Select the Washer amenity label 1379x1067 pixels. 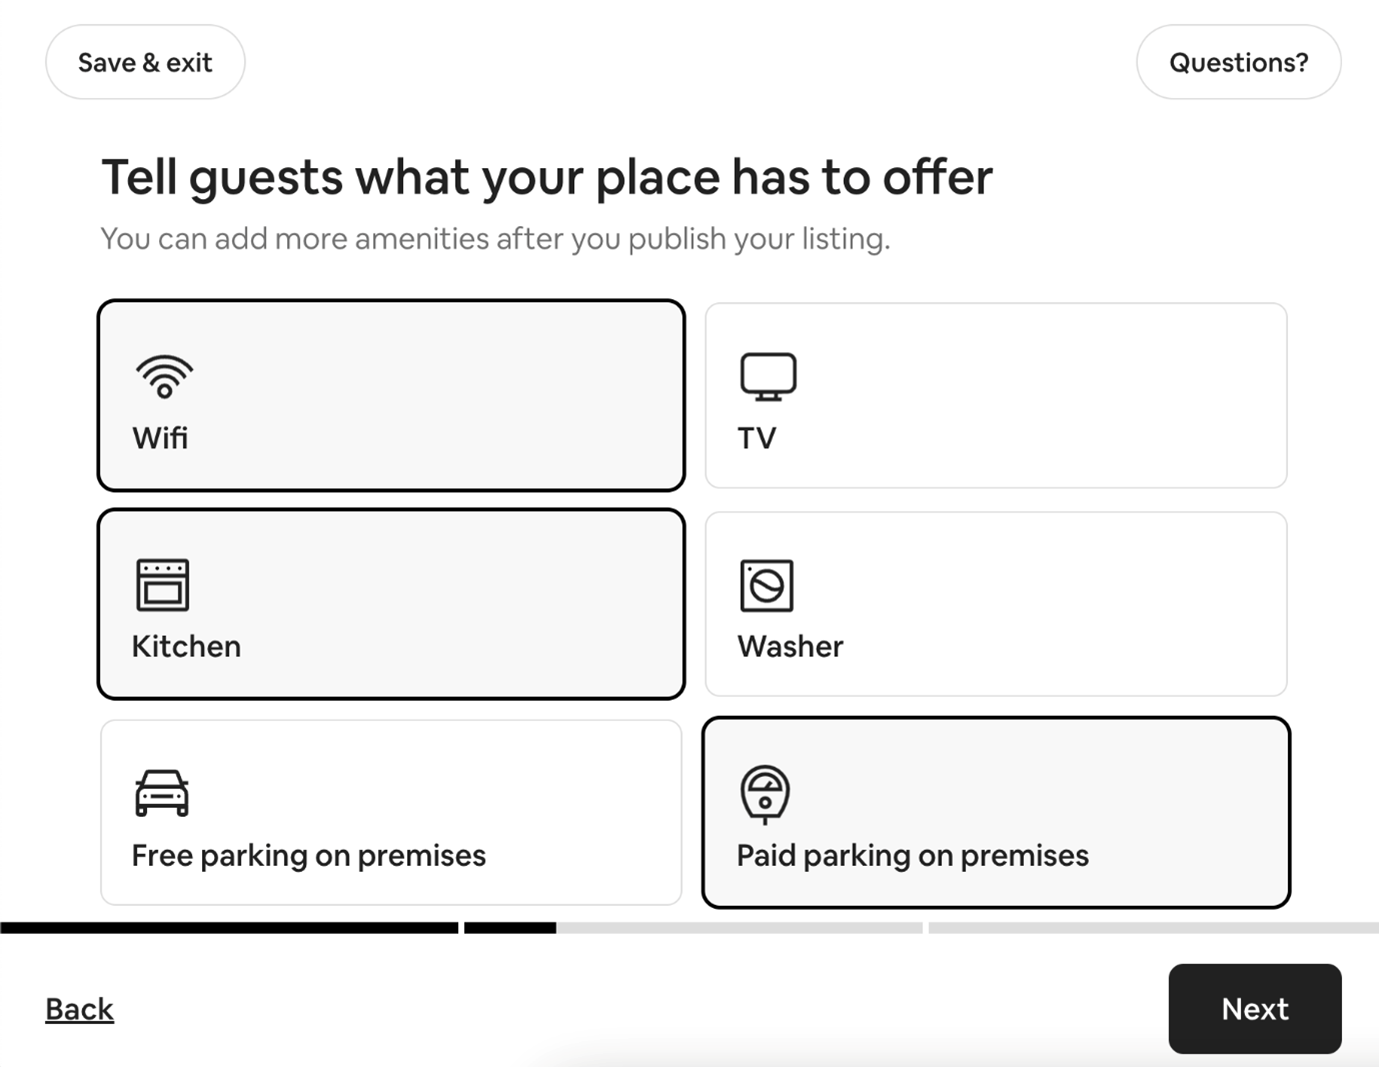[790, 647]
